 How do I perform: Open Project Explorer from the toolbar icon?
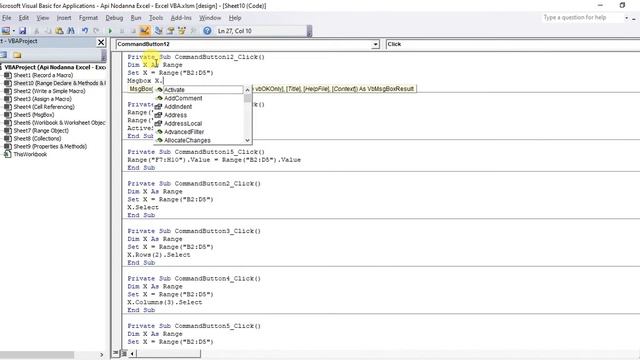pyautogui.click(x=158, y=31)
